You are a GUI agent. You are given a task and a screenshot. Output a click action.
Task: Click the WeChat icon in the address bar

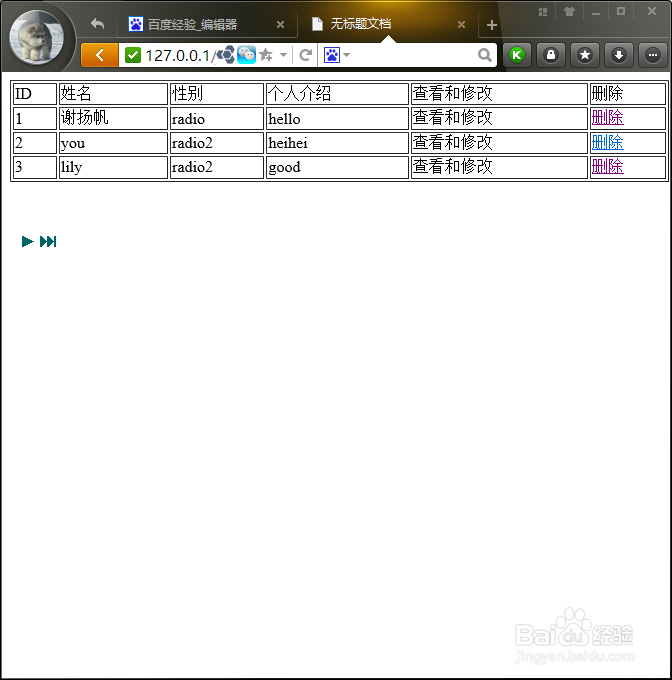(246, 55)
